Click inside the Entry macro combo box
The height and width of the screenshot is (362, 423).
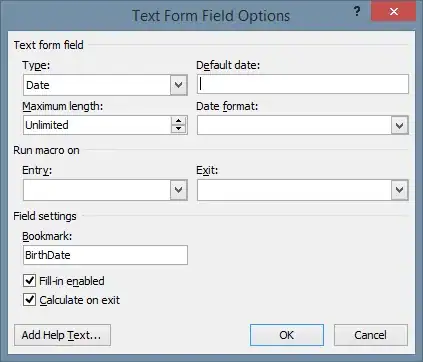97,190
